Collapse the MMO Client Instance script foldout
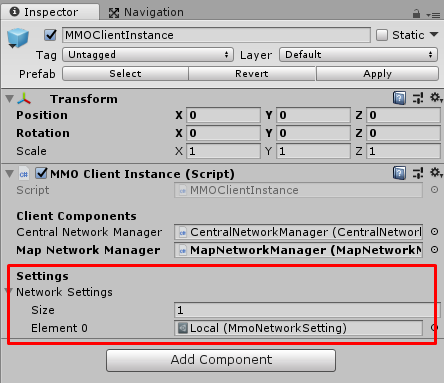This screenshot has width=444, height=383. (9, 174)
